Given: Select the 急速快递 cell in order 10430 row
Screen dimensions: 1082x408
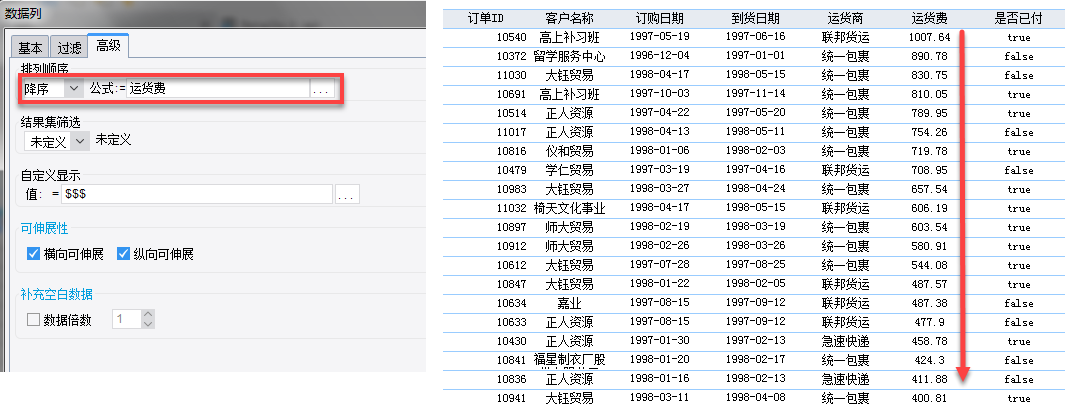Looking at the screenshot, I should (x=845, y=341).
